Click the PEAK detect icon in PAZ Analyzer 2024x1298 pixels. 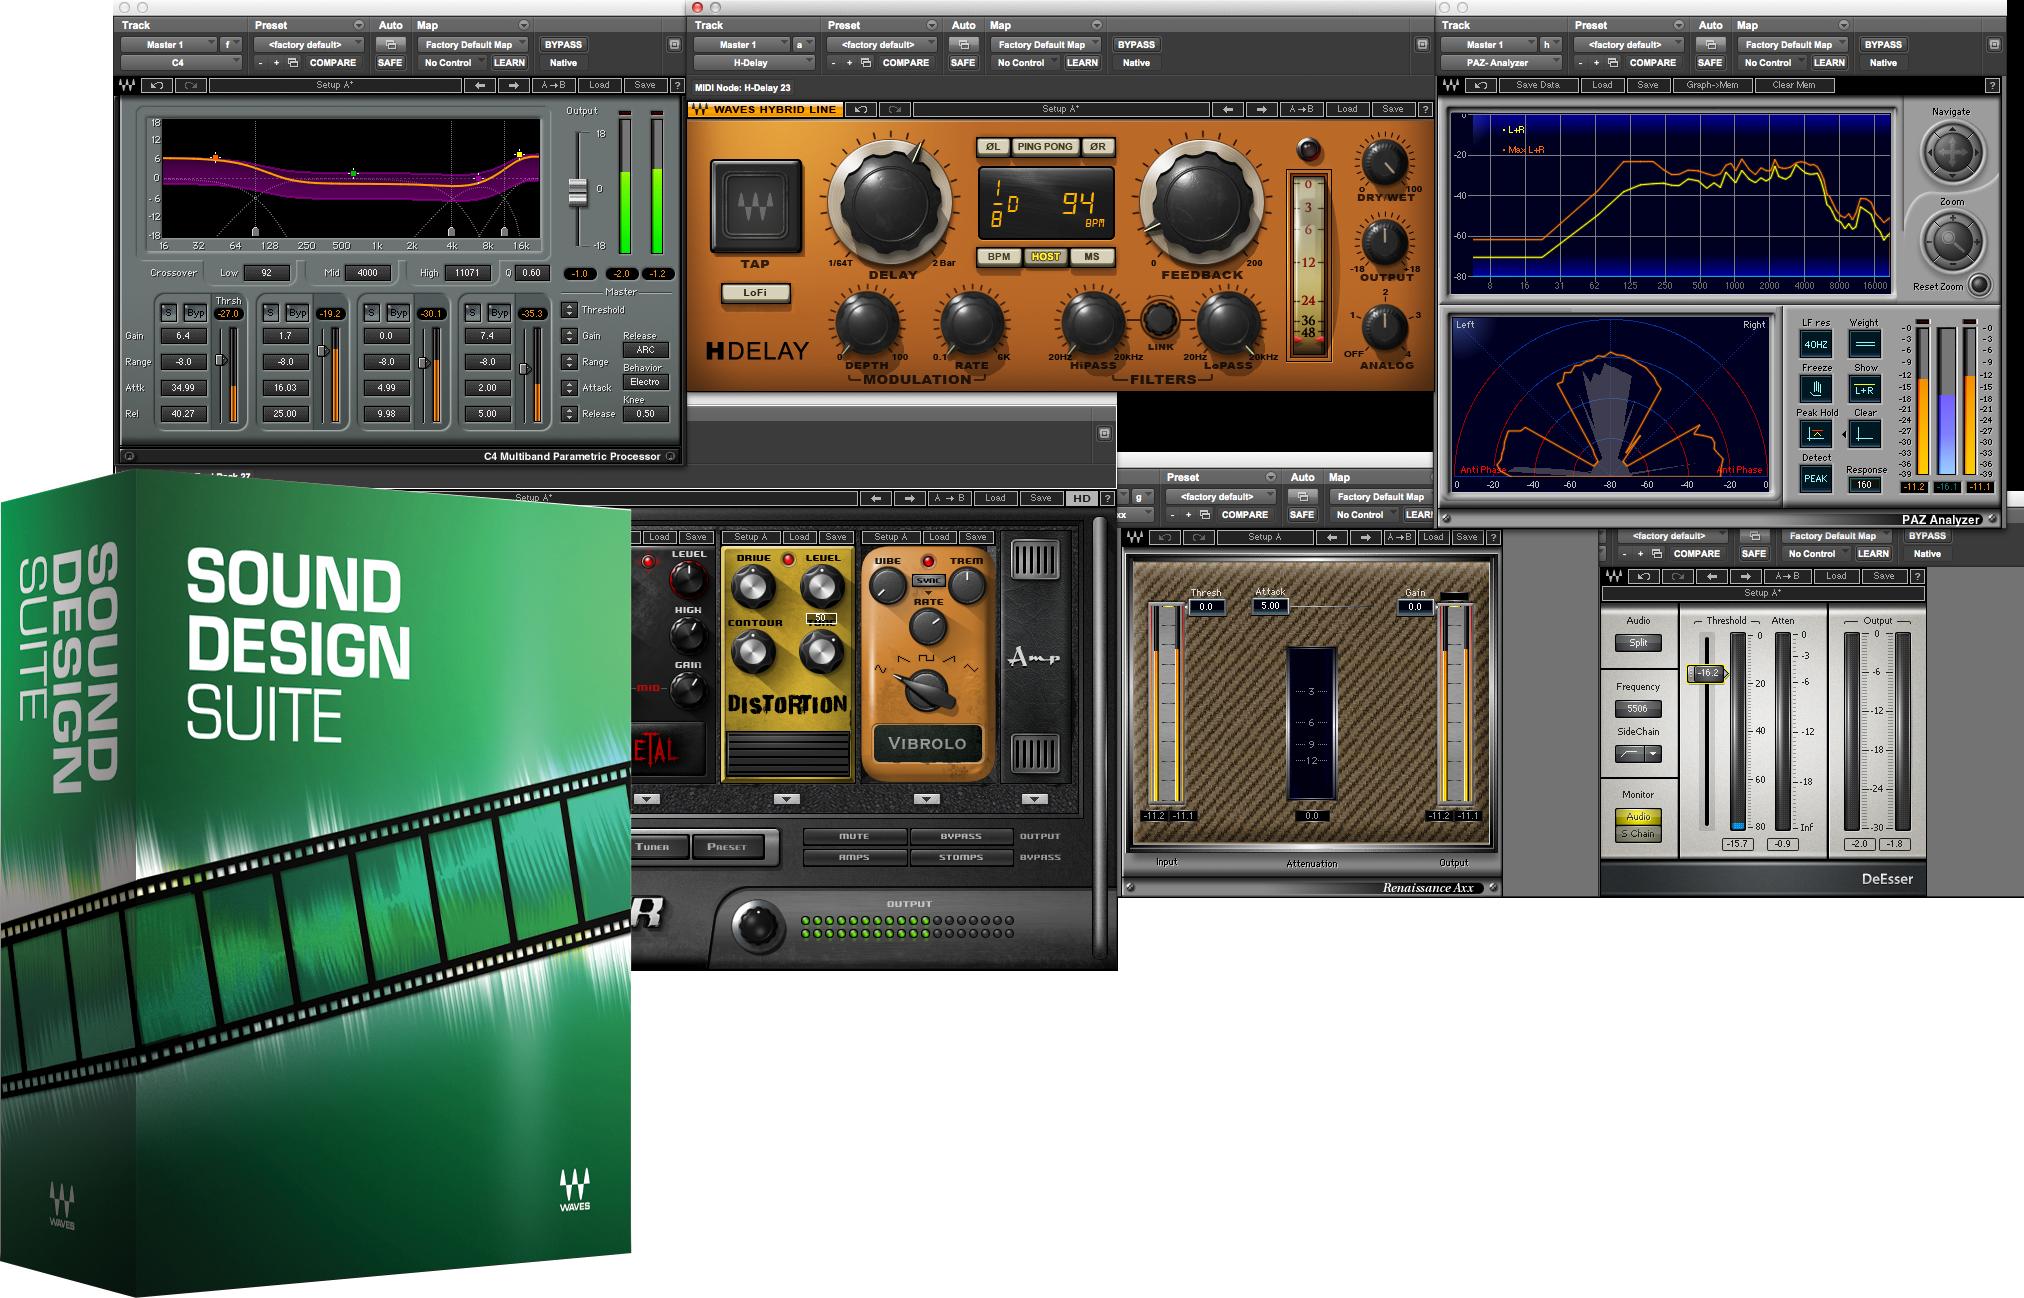(x=1815, y=479)
